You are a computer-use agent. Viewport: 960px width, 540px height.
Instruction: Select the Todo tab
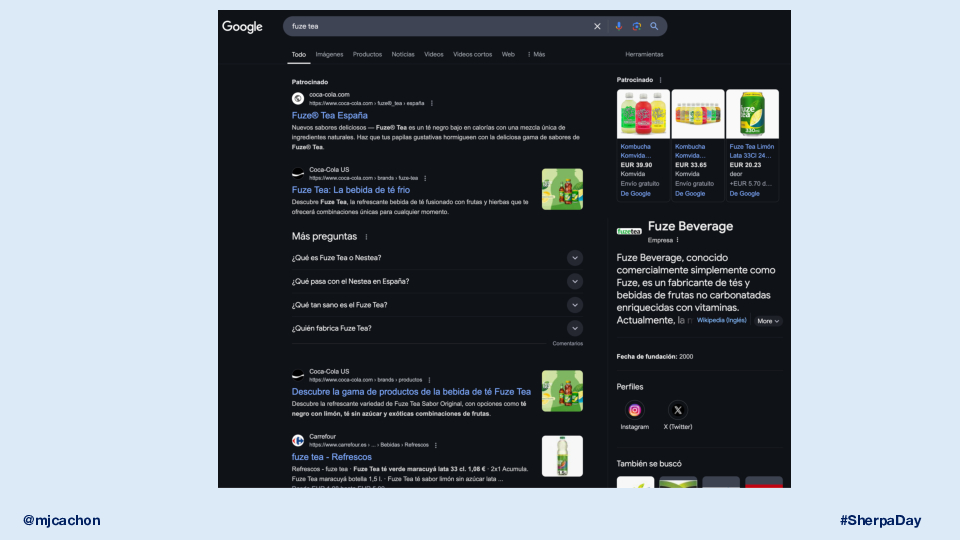[x=299, y=54]
